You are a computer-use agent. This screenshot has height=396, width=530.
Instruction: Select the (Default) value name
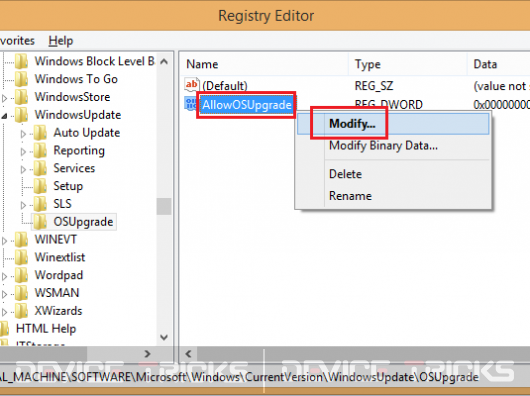click(x=225, y=86)
